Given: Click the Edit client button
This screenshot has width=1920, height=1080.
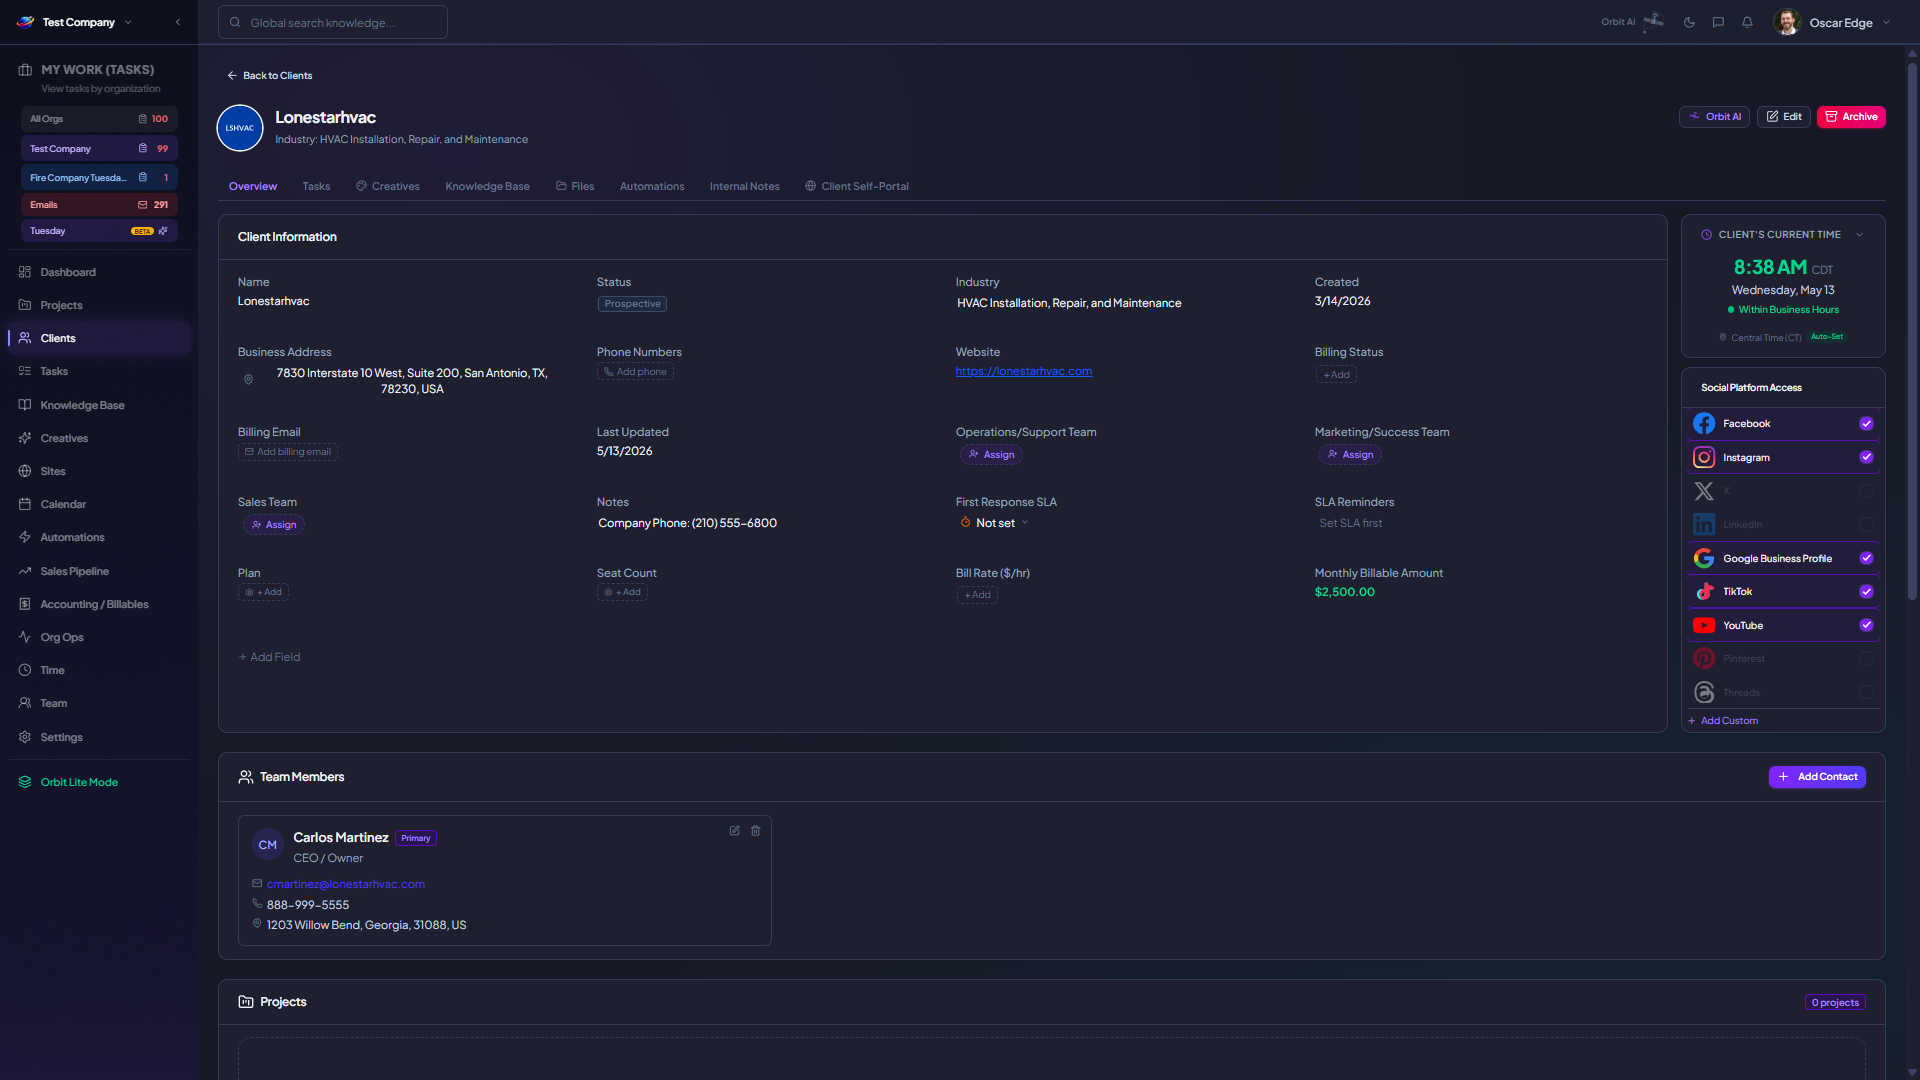Looking at the screenshot, I should (x=1784, y=117).
